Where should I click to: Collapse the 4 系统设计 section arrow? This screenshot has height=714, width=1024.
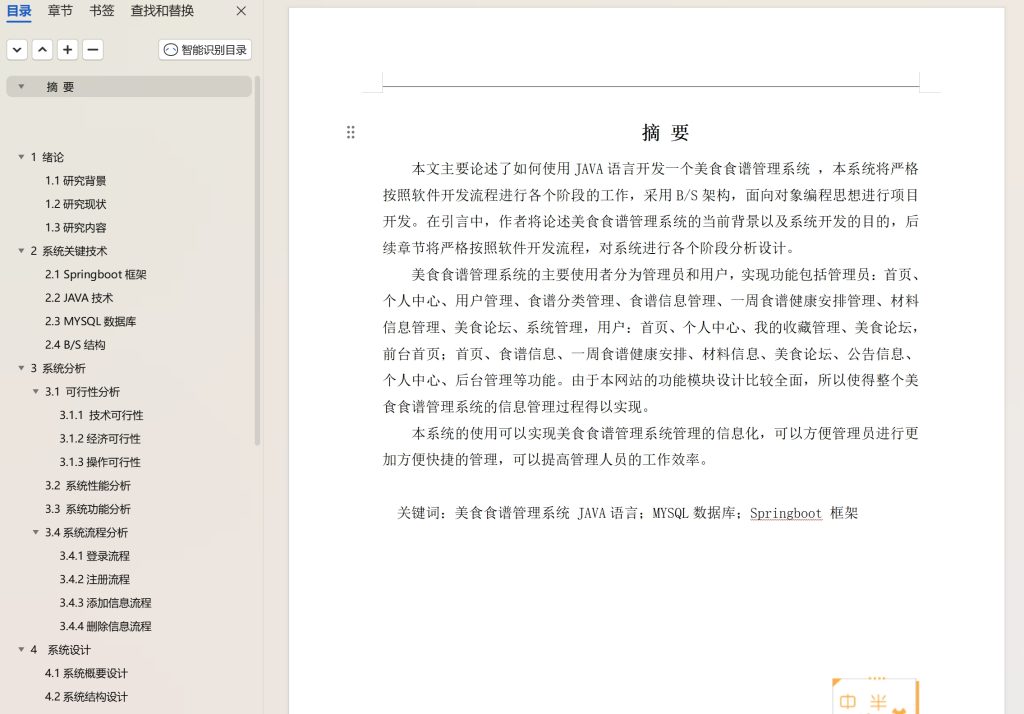tap(22, 650)
